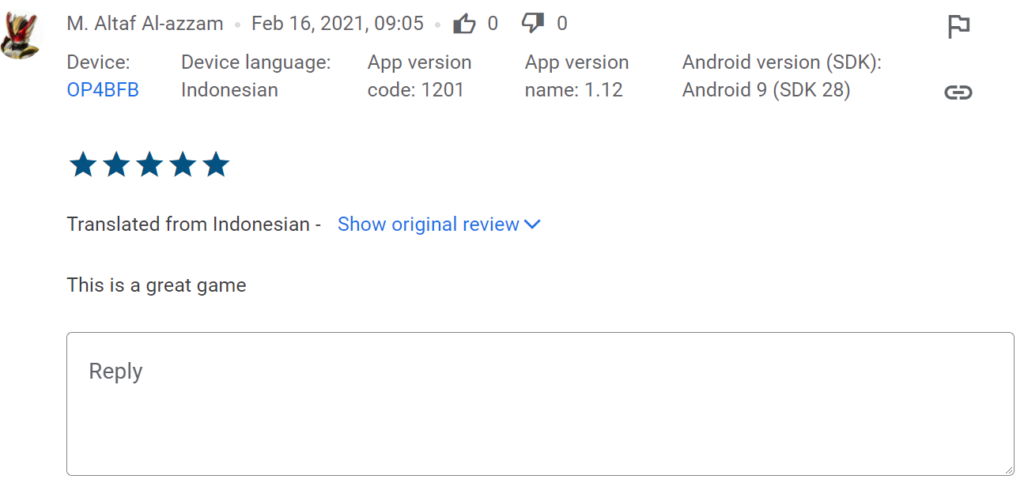Click the Android 9 (SDK 28) text
The width and height of the screenshot is (1024, 483).
point(766,90)
